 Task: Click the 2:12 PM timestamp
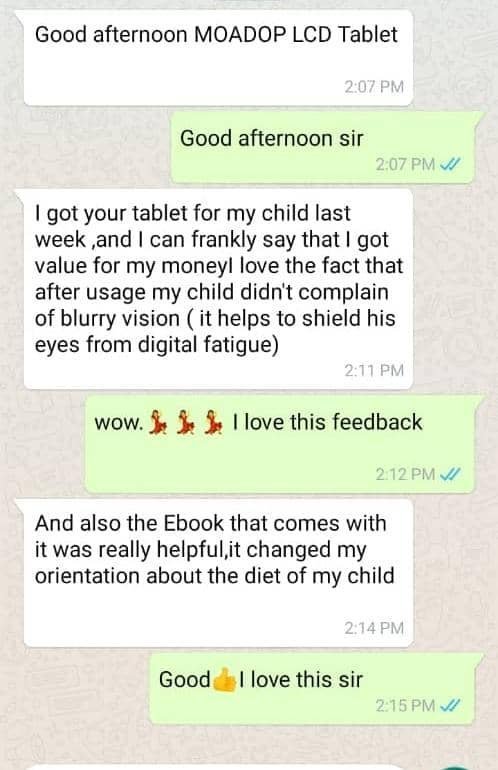point(405,474)
